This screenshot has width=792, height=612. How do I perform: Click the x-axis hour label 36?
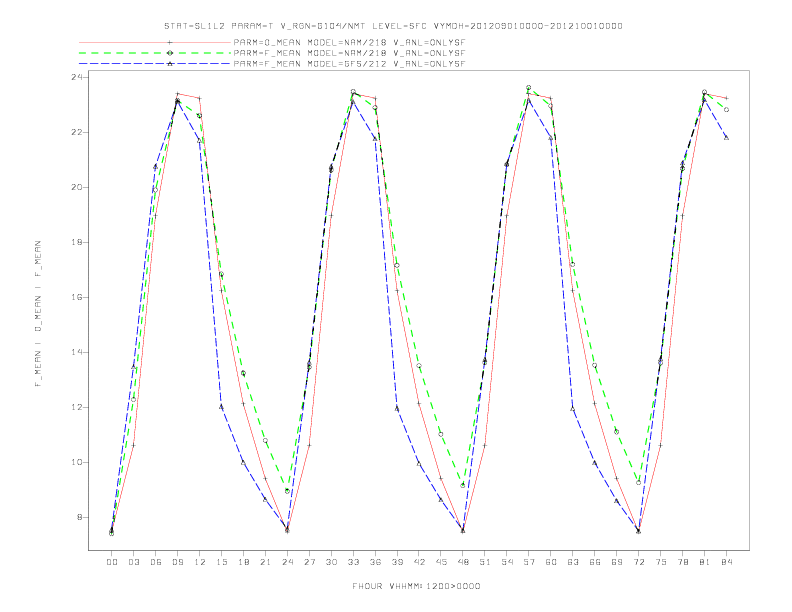pos(375,562)
